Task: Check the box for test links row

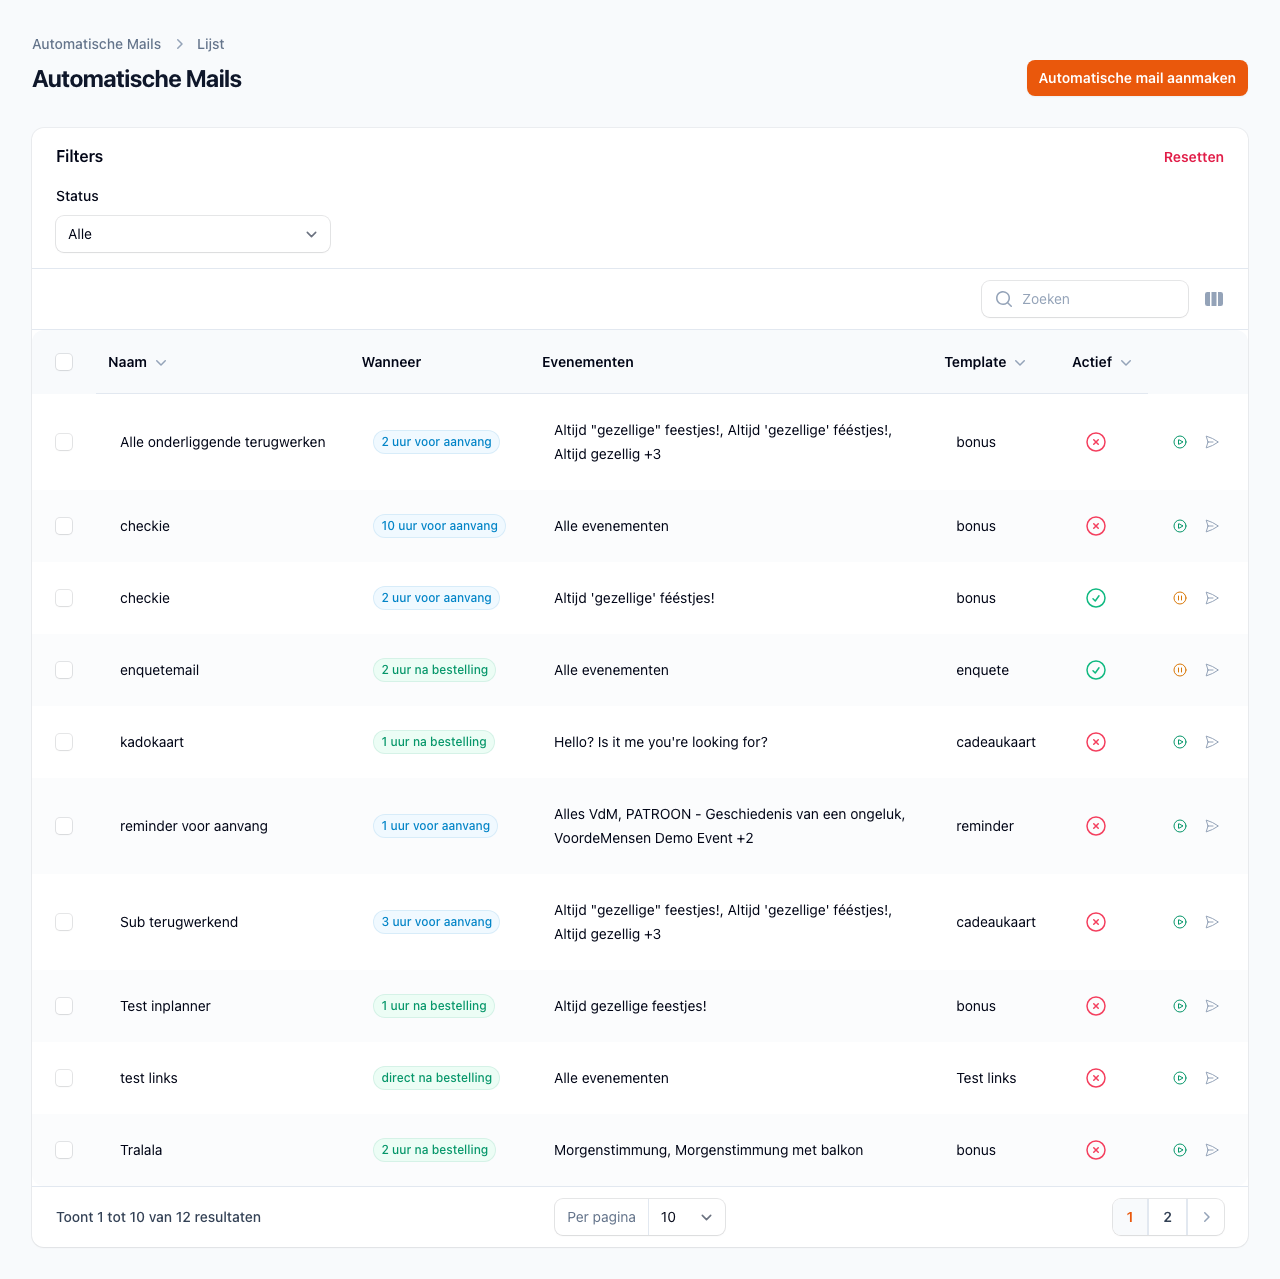Action: click(x=64, y=1078)
